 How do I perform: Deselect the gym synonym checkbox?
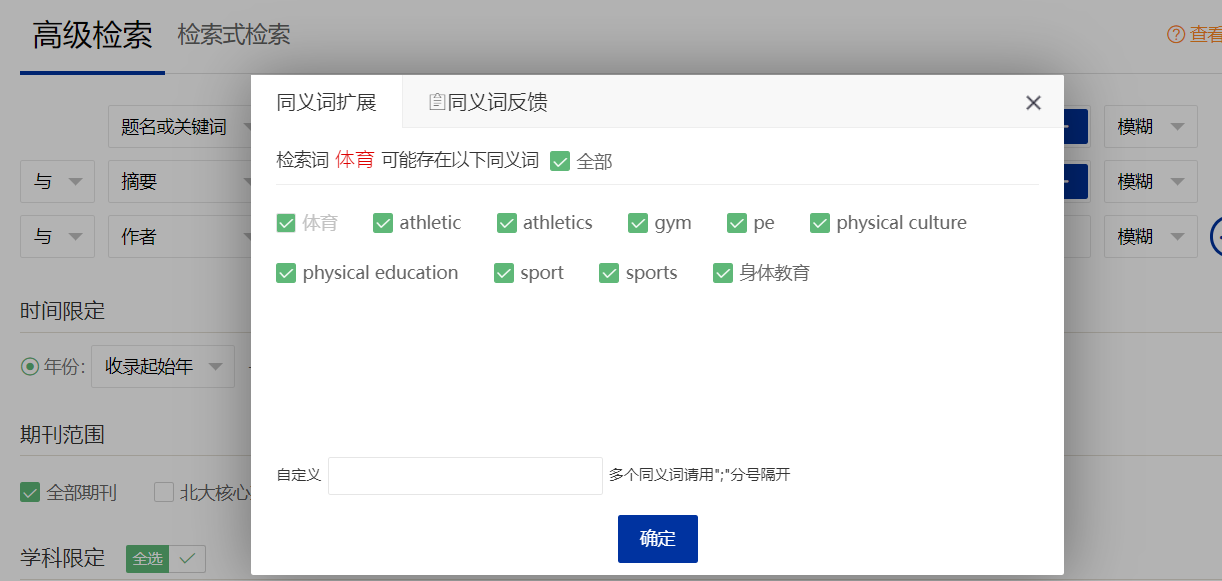[638, 223]
